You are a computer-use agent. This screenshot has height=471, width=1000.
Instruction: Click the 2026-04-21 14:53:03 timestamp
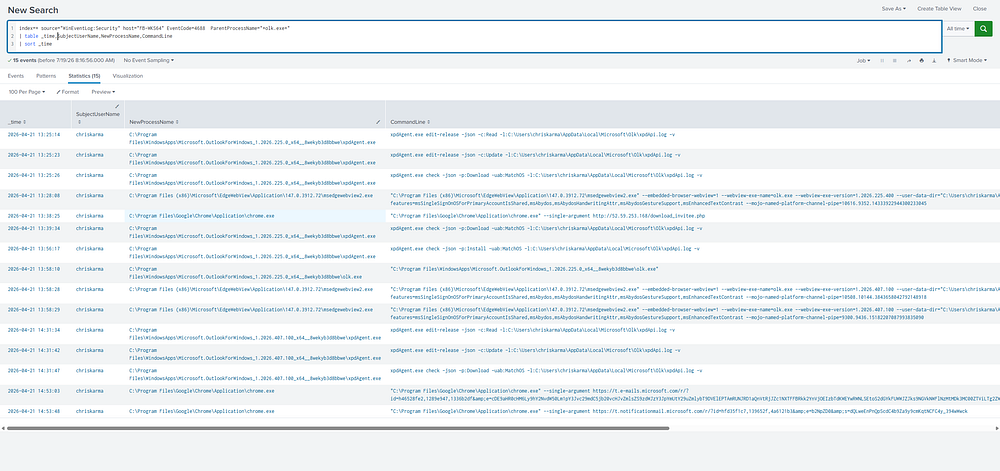(x=34, y=390)
